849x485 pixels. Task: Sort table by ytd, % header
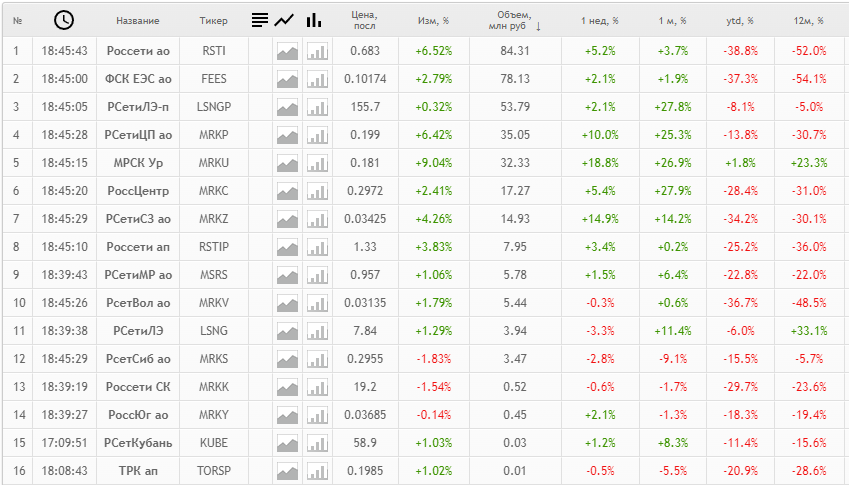pos(740,21)
